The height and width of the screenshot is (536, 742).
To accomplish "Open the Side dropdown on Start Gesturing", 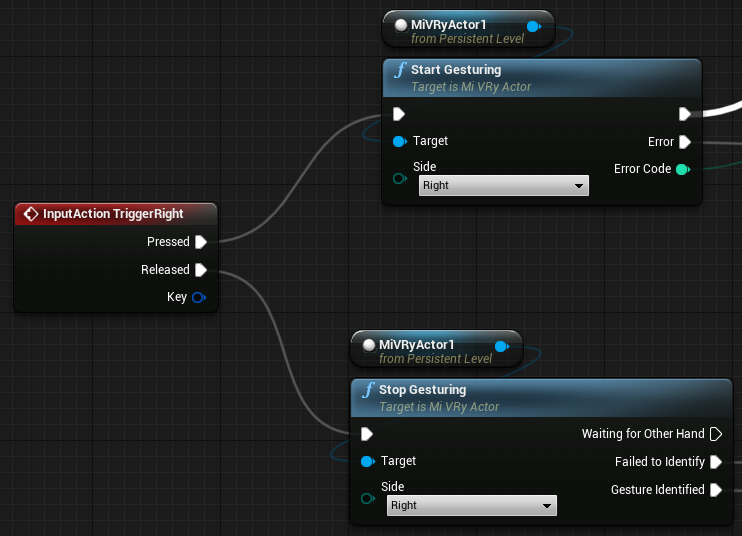I will click(x=504, y=185).
